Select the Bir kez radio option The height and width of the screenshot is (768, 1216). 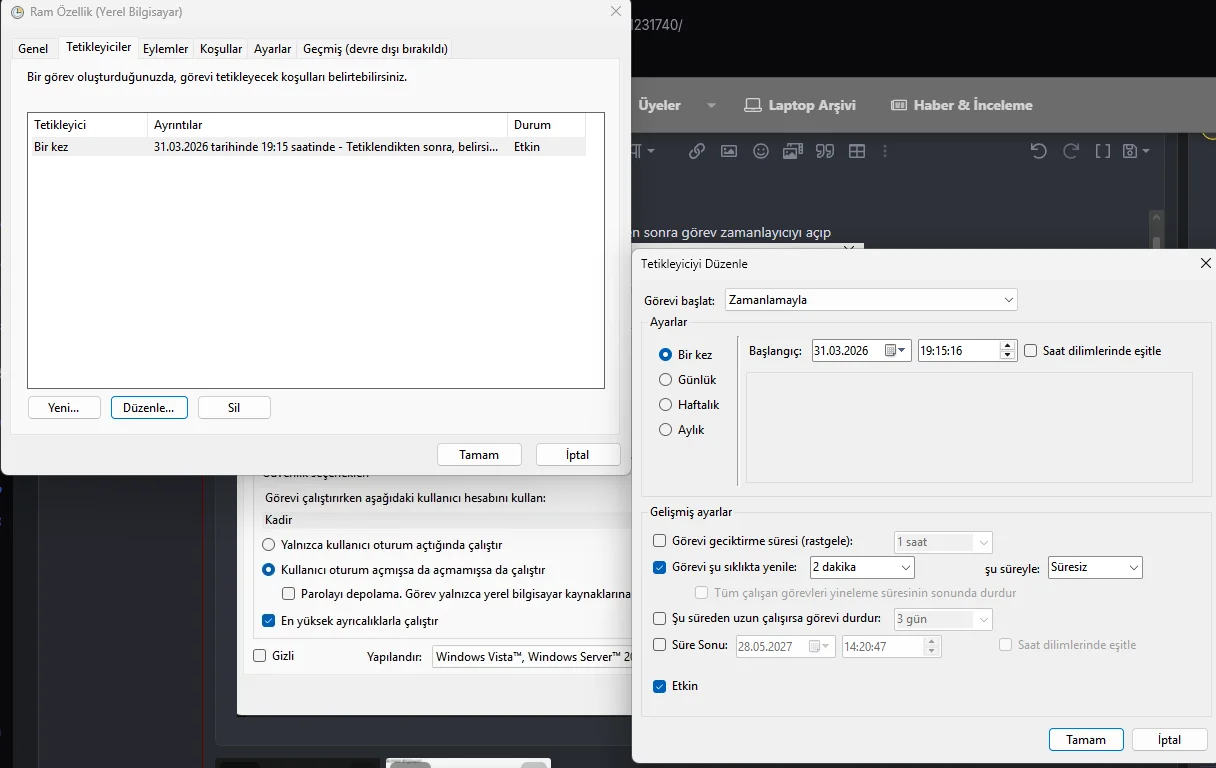click(666, 355)
